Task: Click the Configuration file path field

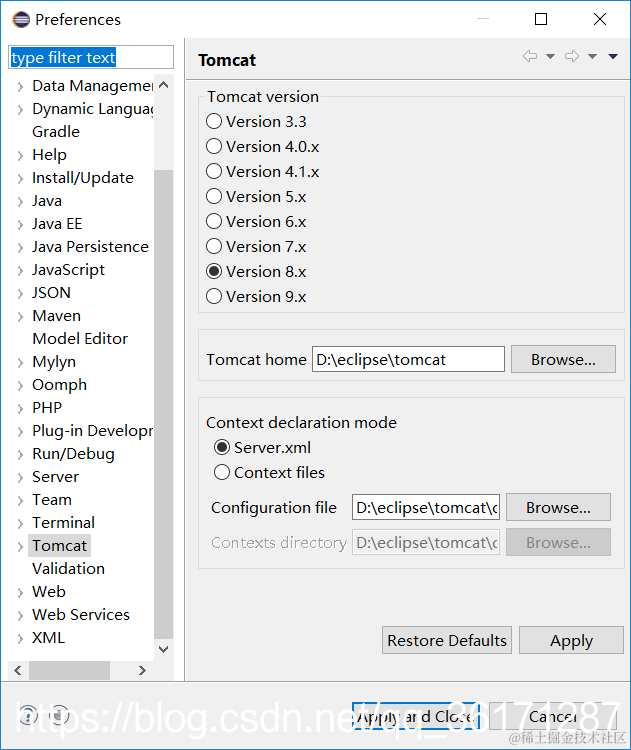Action: pyautogui.click(x=426, y=507)
